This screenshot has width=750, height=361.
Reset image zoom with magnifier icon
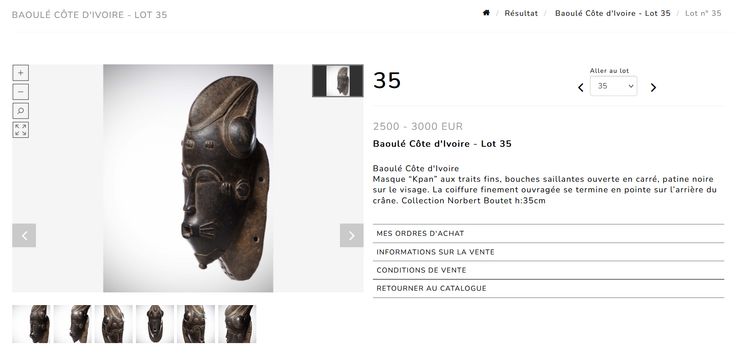[x=21, y=111]
